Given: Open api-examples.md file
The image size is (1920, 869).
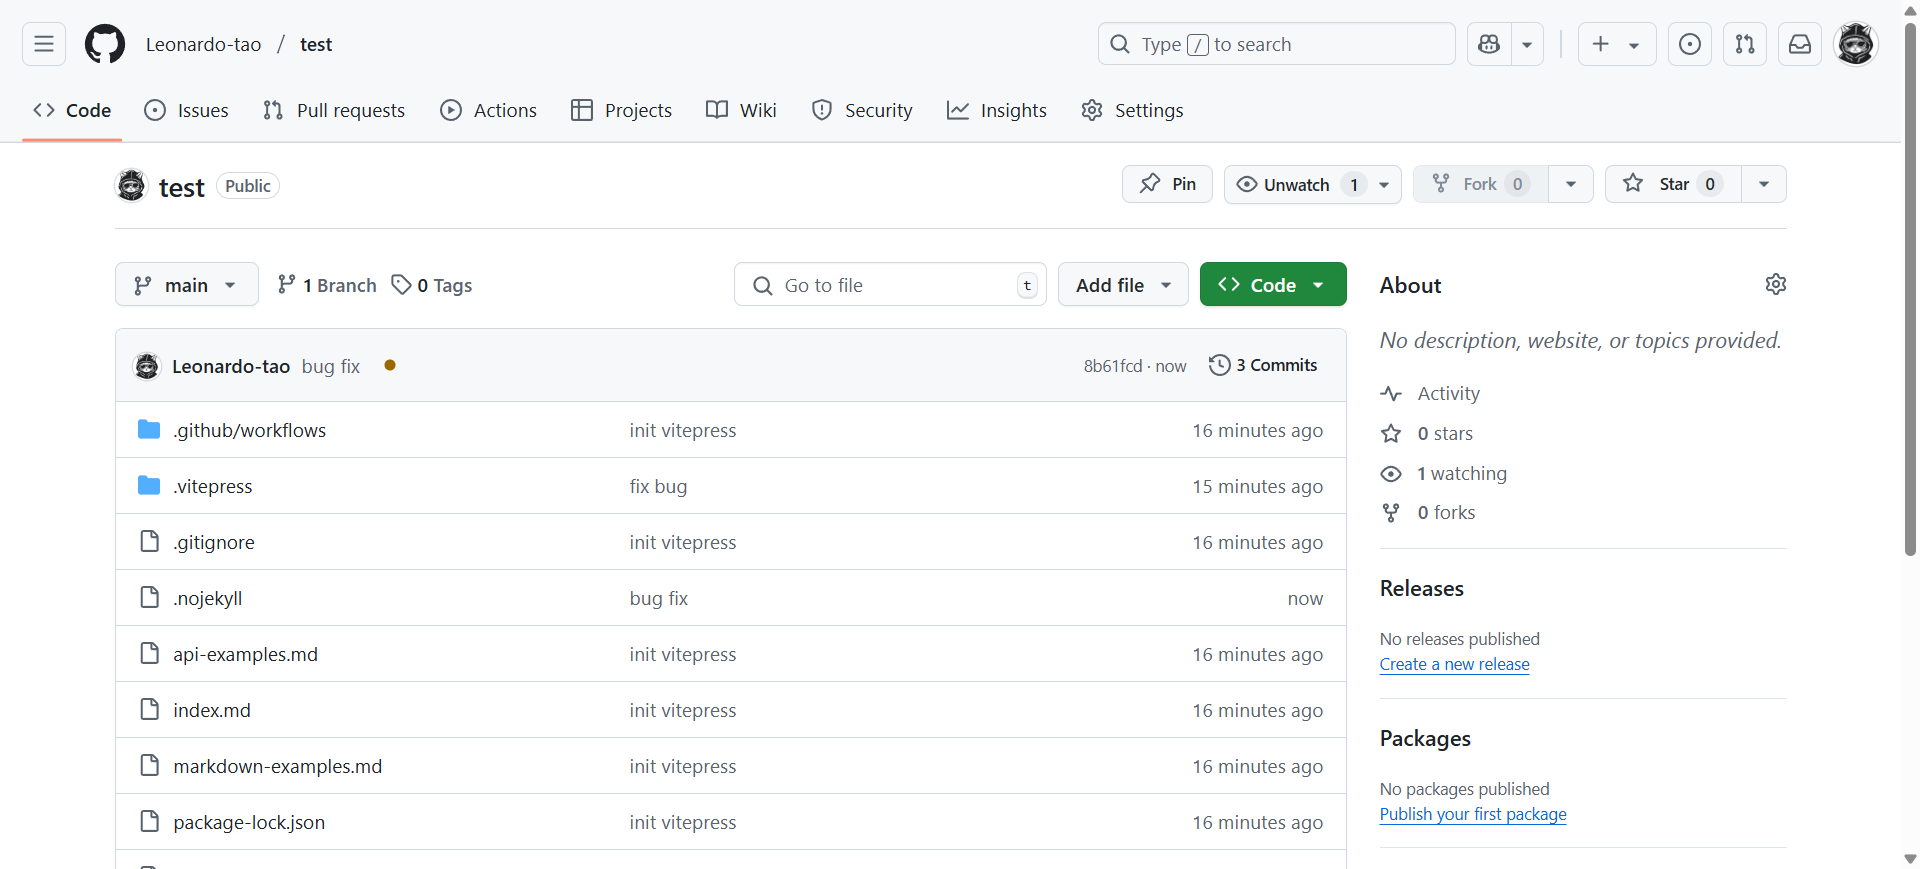Looking at the screenshot, I should pos(245,654).
